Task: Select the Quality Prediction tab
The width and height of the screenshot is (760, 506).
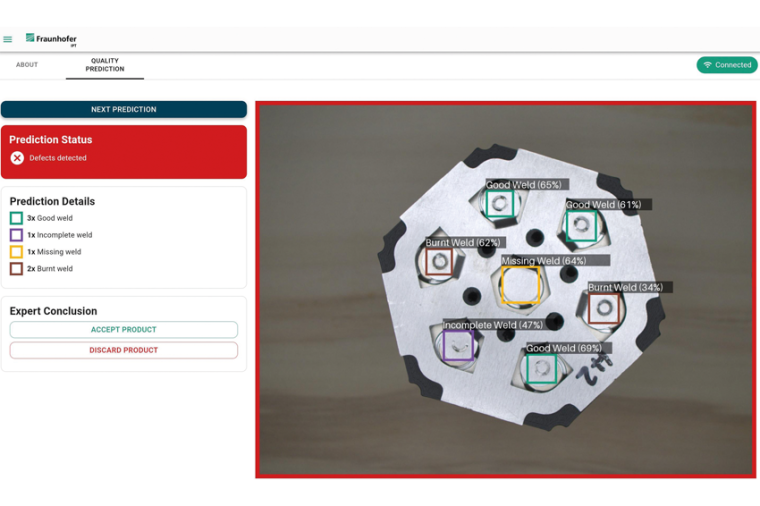Action: coord(105,65)
